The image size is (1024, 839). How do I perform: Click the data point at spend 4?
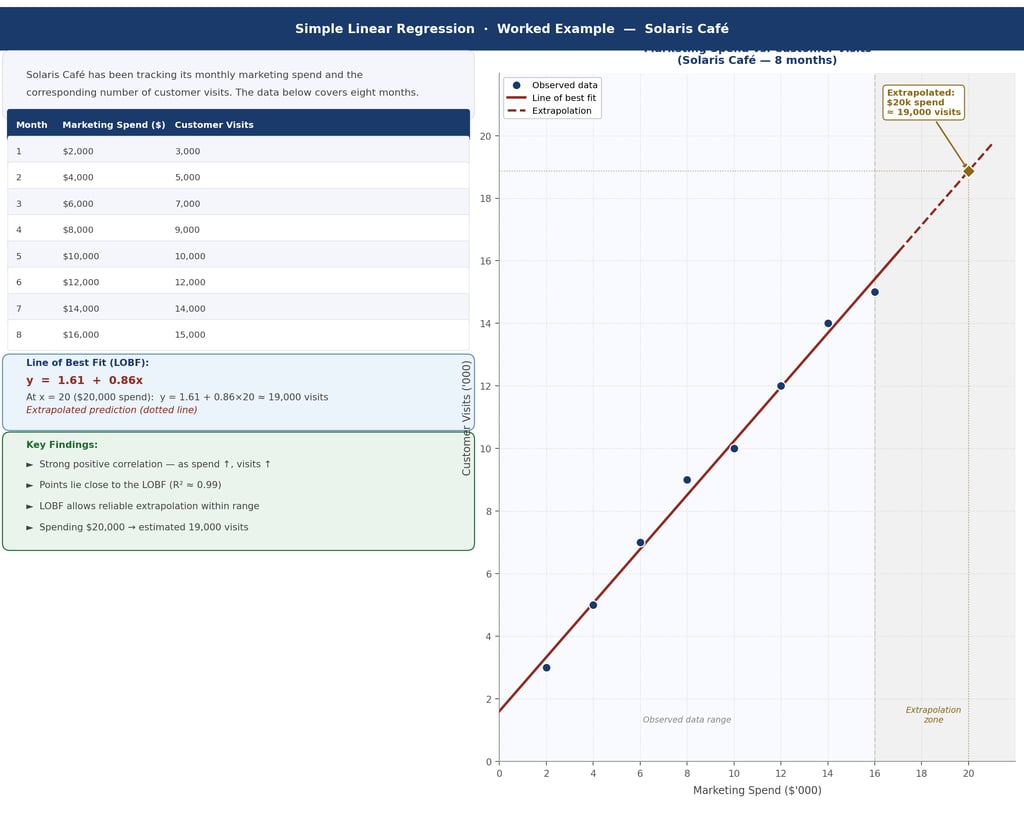tap(593, 605)
